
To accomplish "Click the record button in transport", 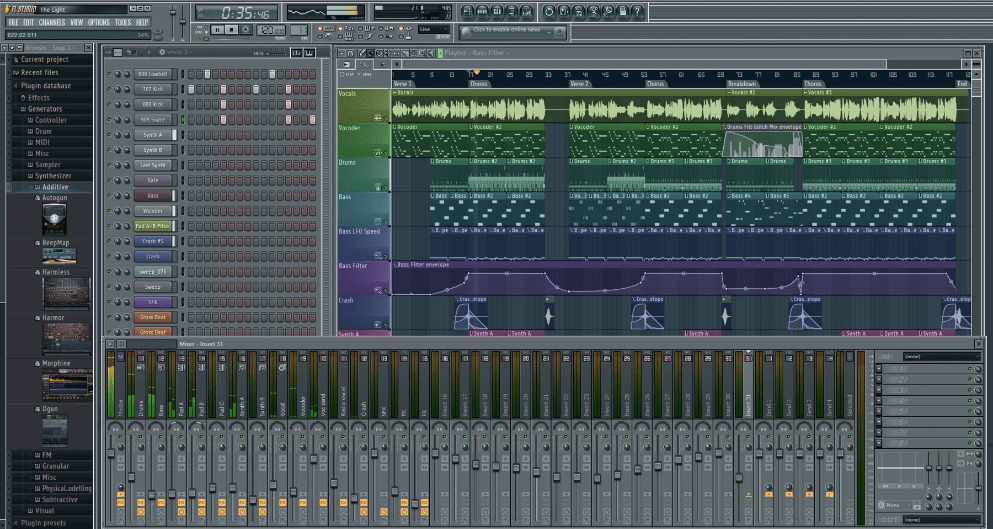I will (246, 30).
